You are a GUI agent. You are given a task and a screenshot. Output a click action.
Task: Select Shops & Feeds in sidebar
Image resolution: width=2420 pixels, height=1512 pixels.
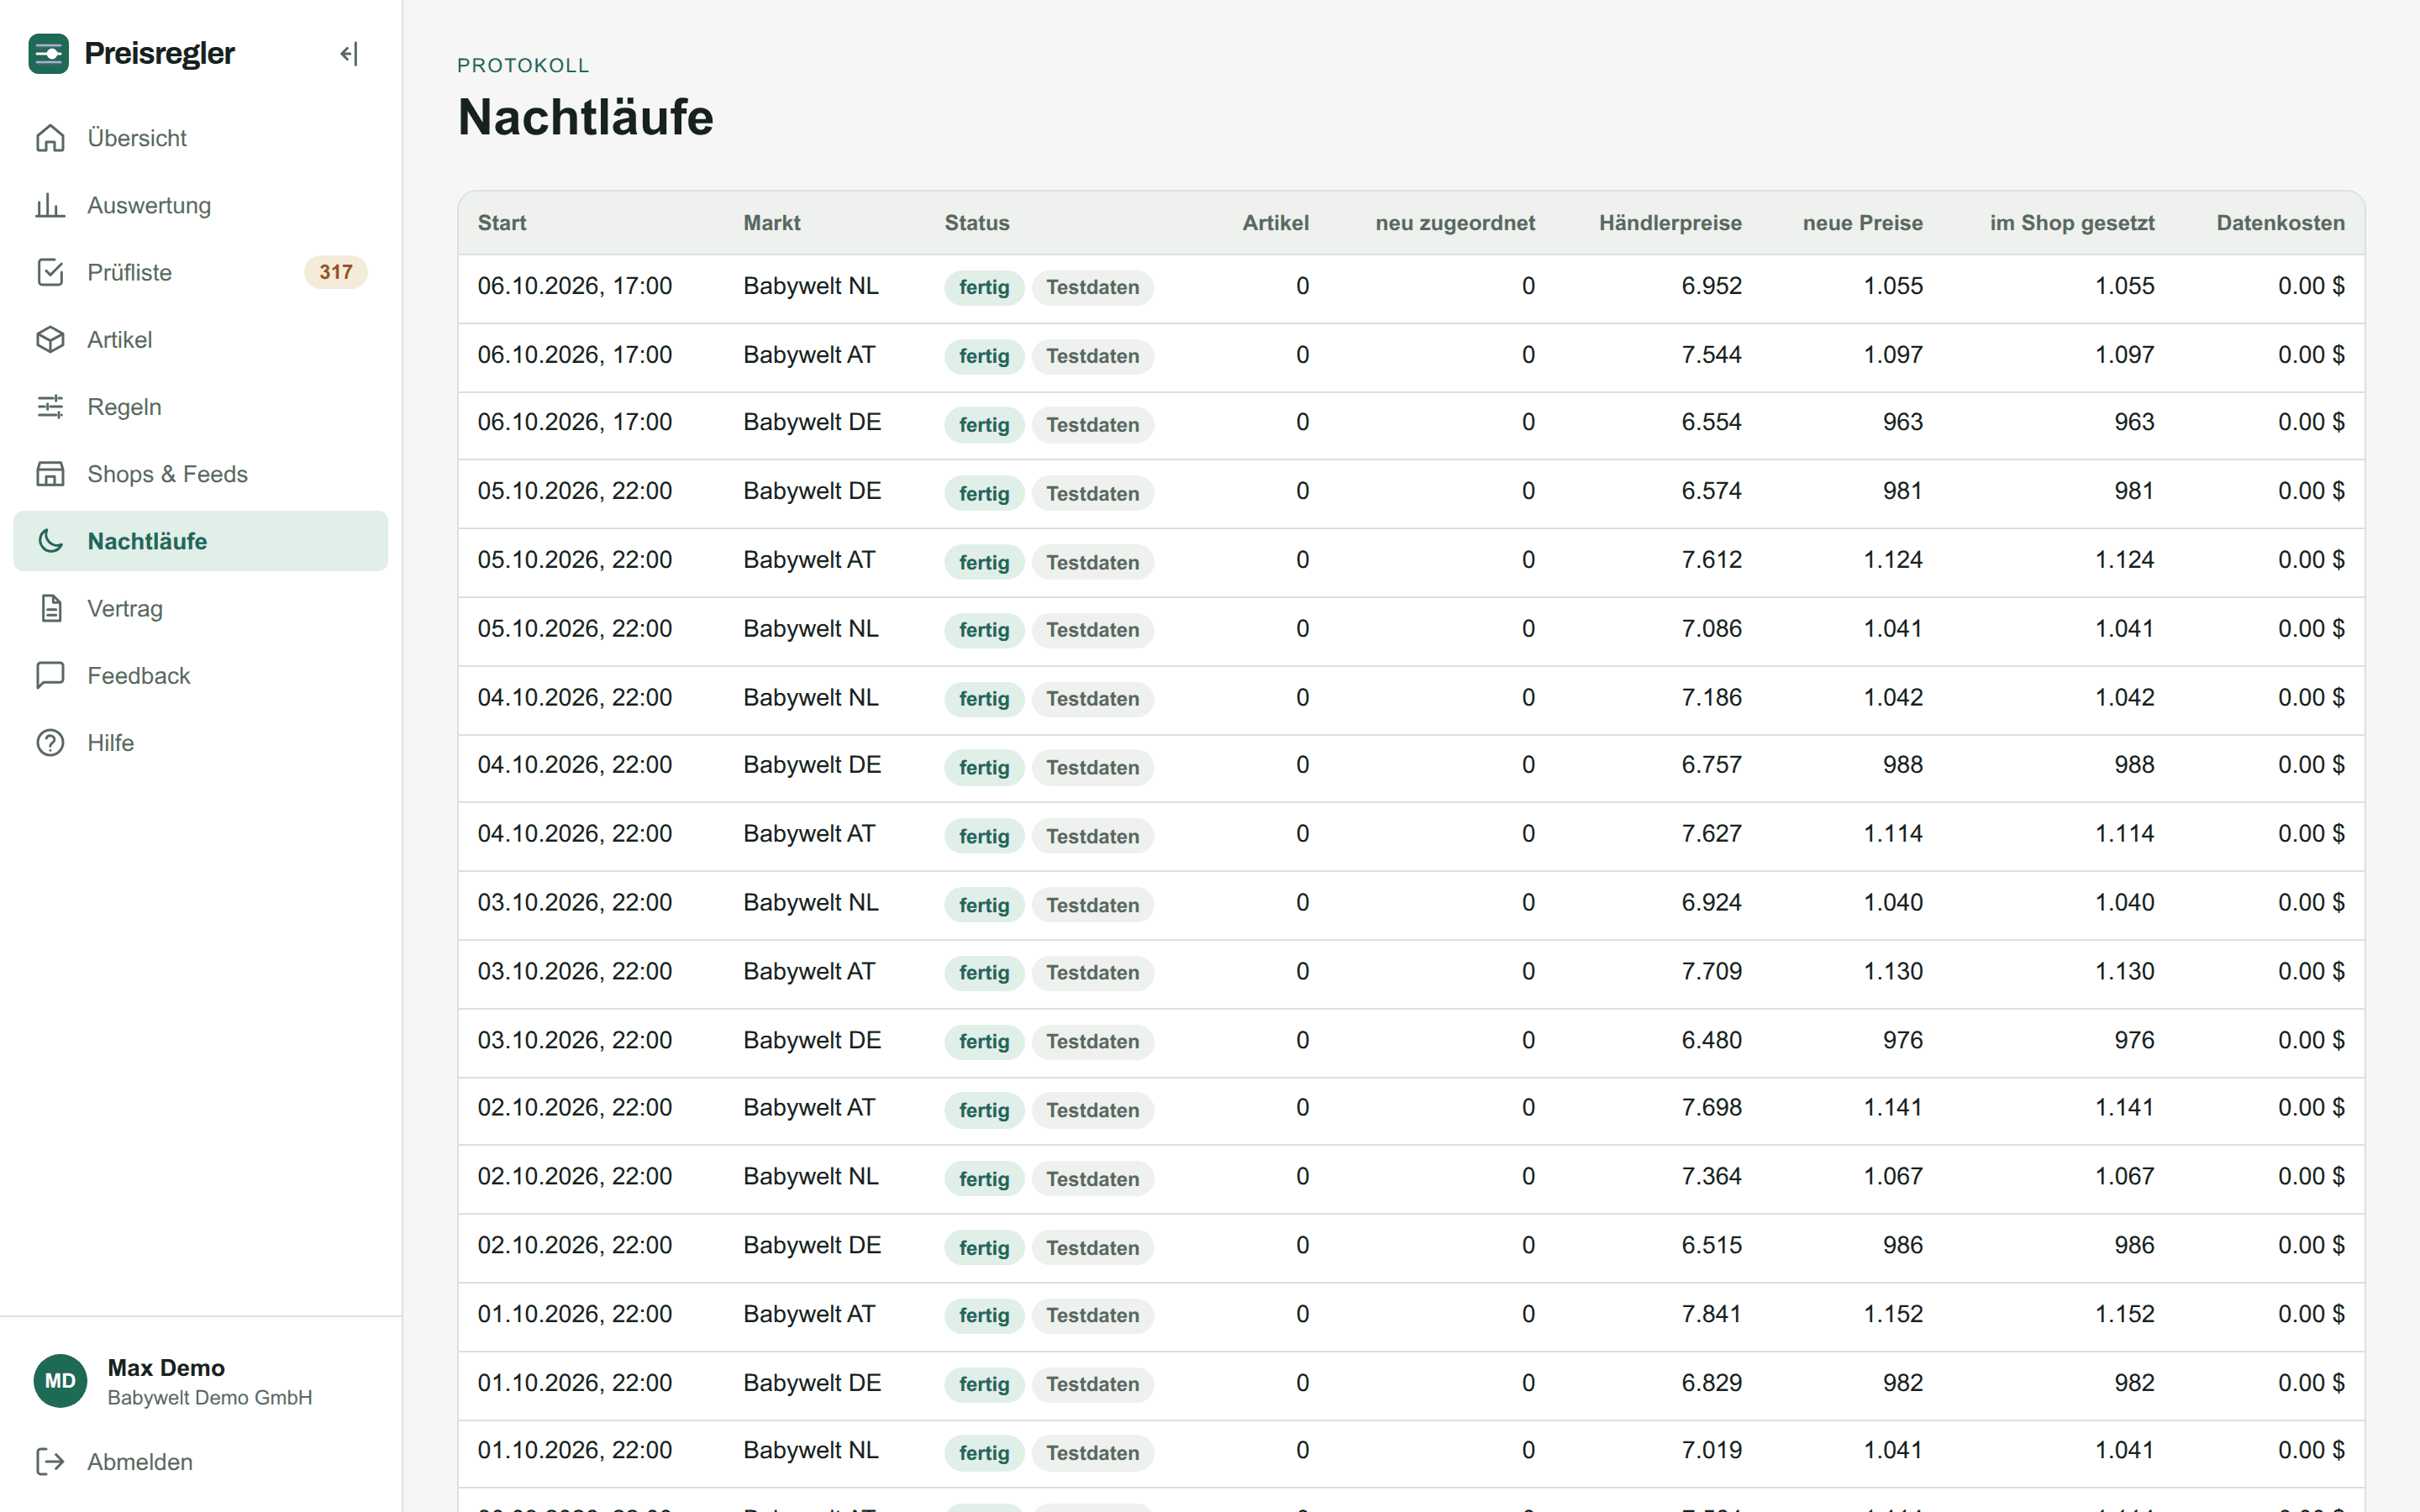point(200,474)
